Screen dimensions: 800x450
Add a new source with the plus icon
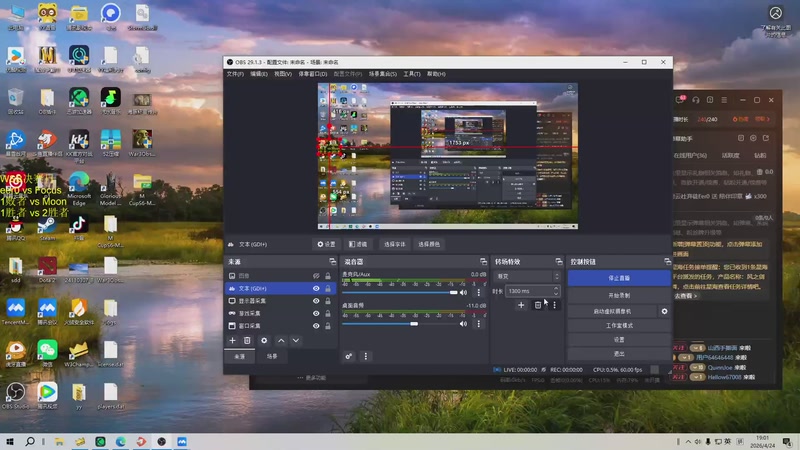pyautogui.click(x=233, y=341)
